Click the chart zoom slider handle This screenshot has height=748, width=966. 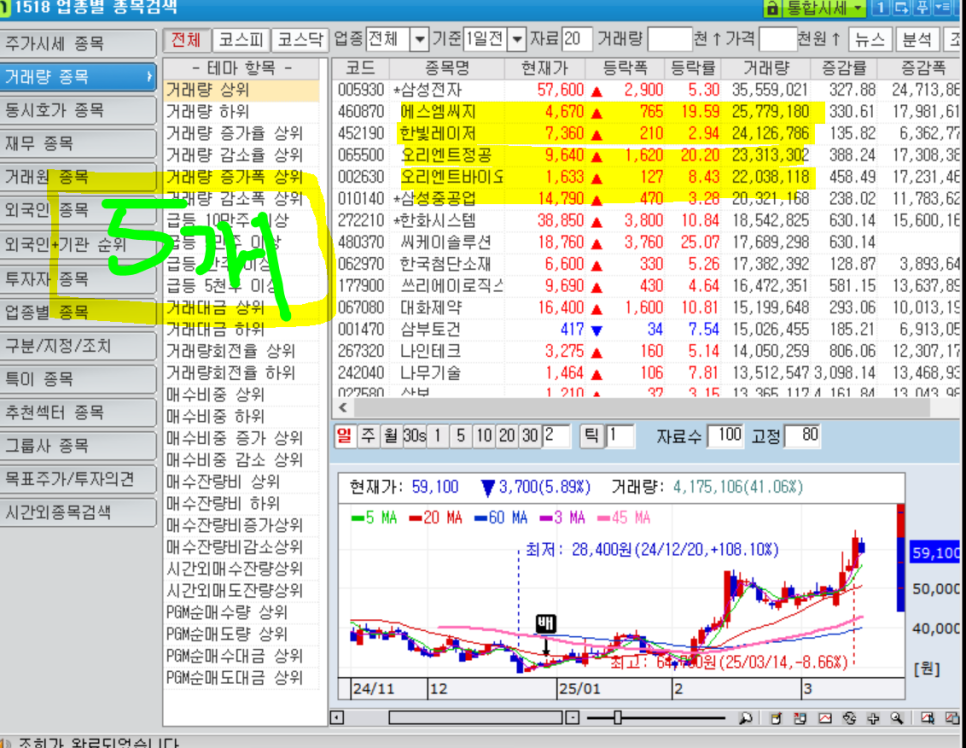(617, 718)
